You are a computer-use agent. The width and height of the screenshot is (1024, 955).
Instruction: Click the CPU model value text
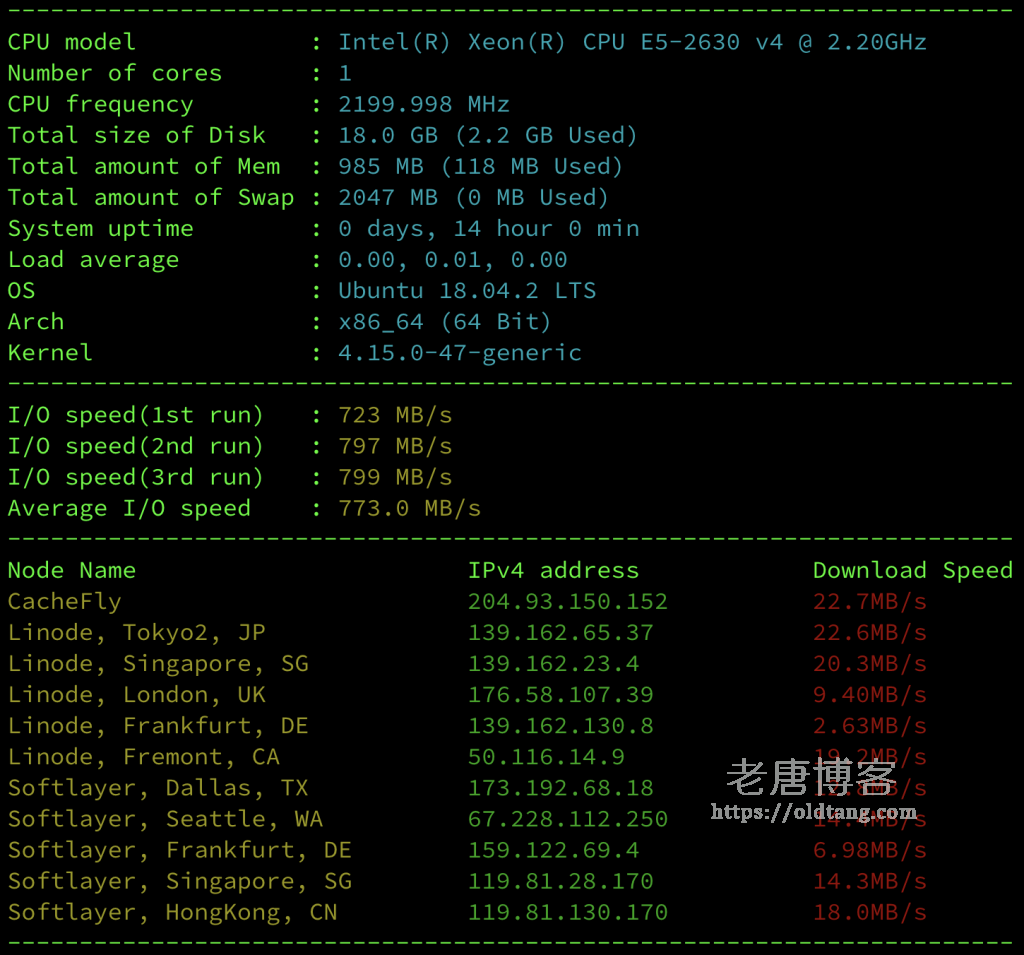click(632, 42)
